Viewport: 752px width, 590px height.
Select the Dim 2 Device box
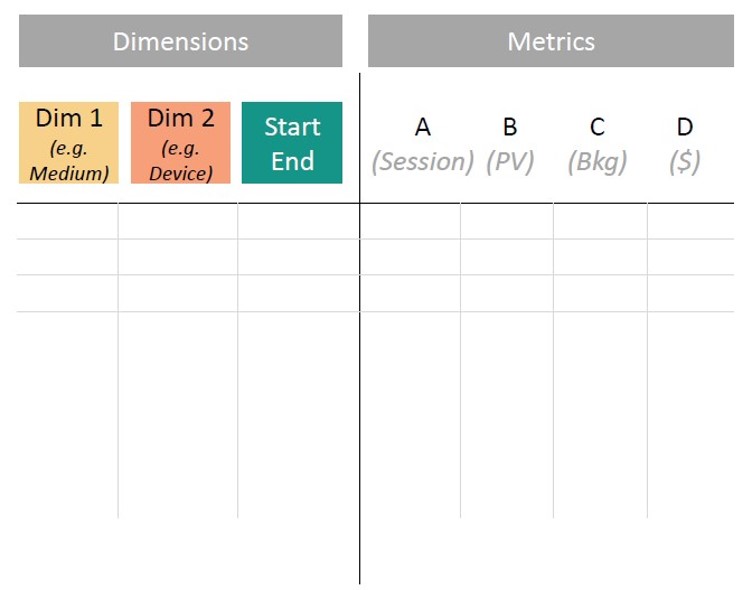click(x=180, y=142)
